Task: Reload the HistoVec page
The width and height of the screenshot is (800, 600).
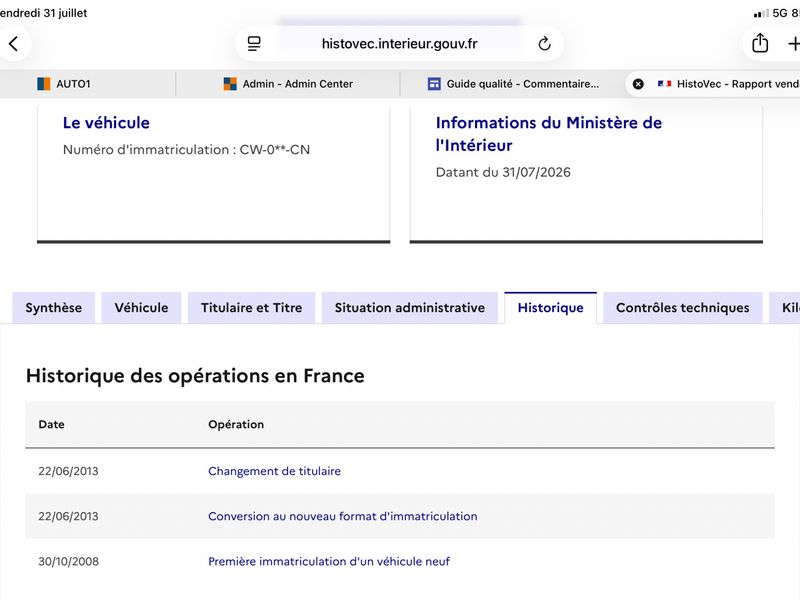Action: point(544,44)
